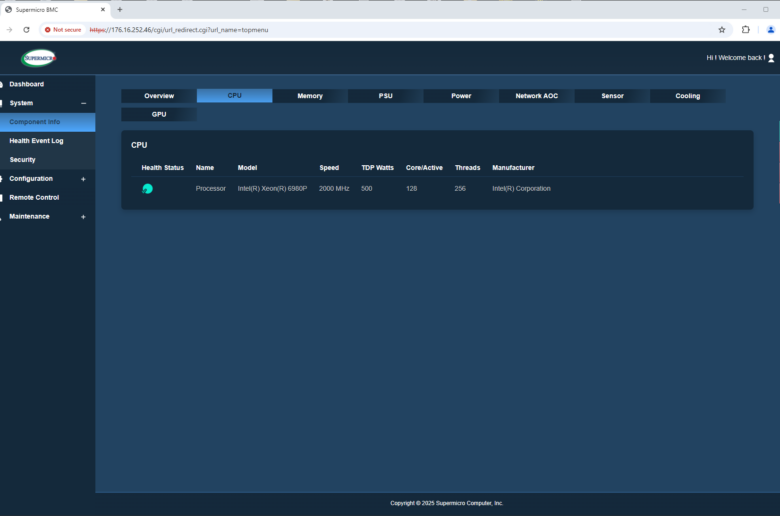Open the user profile icon beside Welcome back

(771, 58)
